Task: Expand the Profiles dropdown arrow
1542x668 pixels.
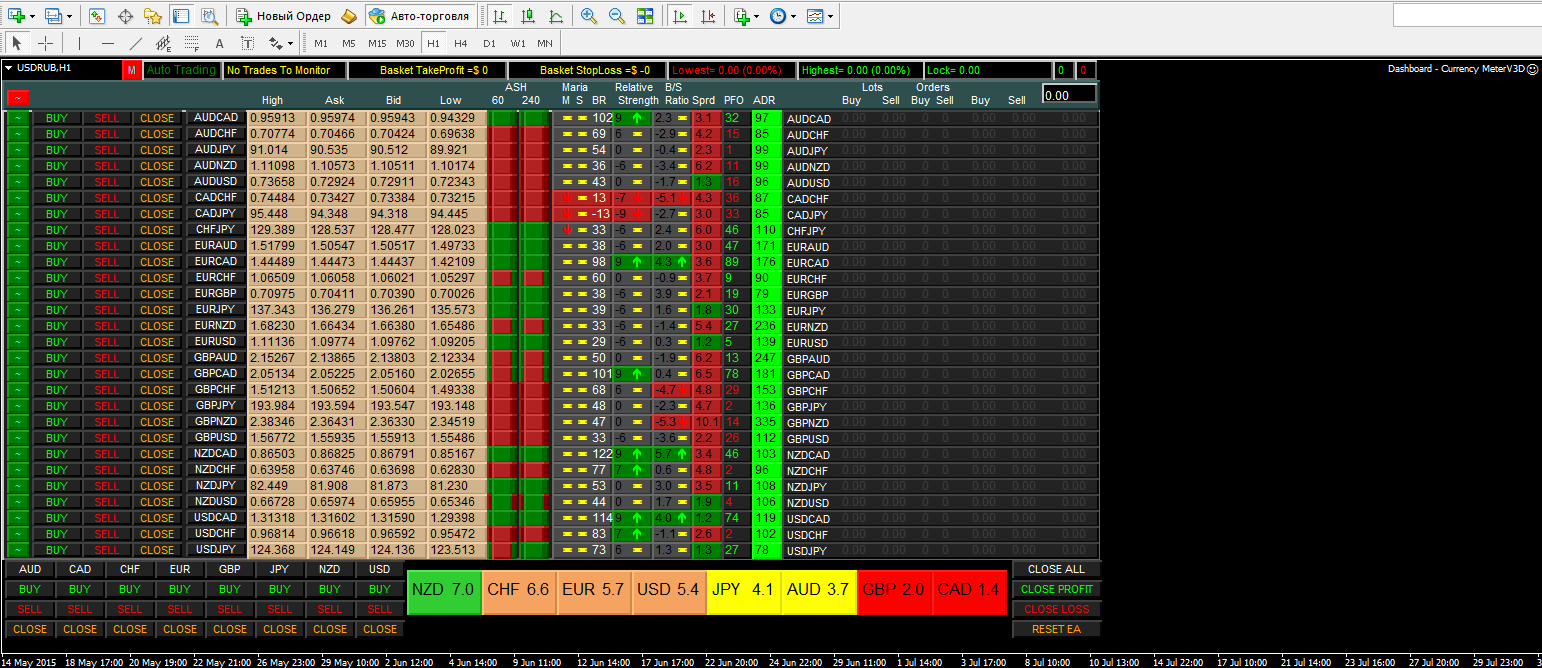Action: (x=71, y=16)
